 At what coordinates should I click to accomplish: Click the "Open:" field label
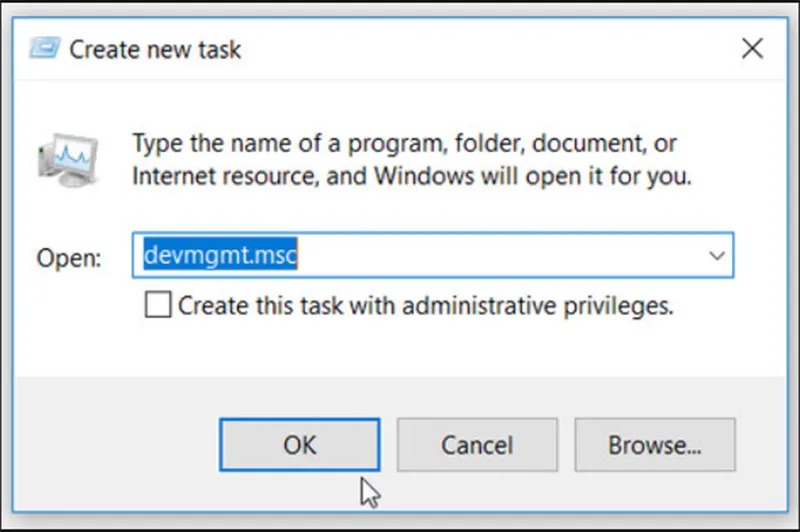69,258
